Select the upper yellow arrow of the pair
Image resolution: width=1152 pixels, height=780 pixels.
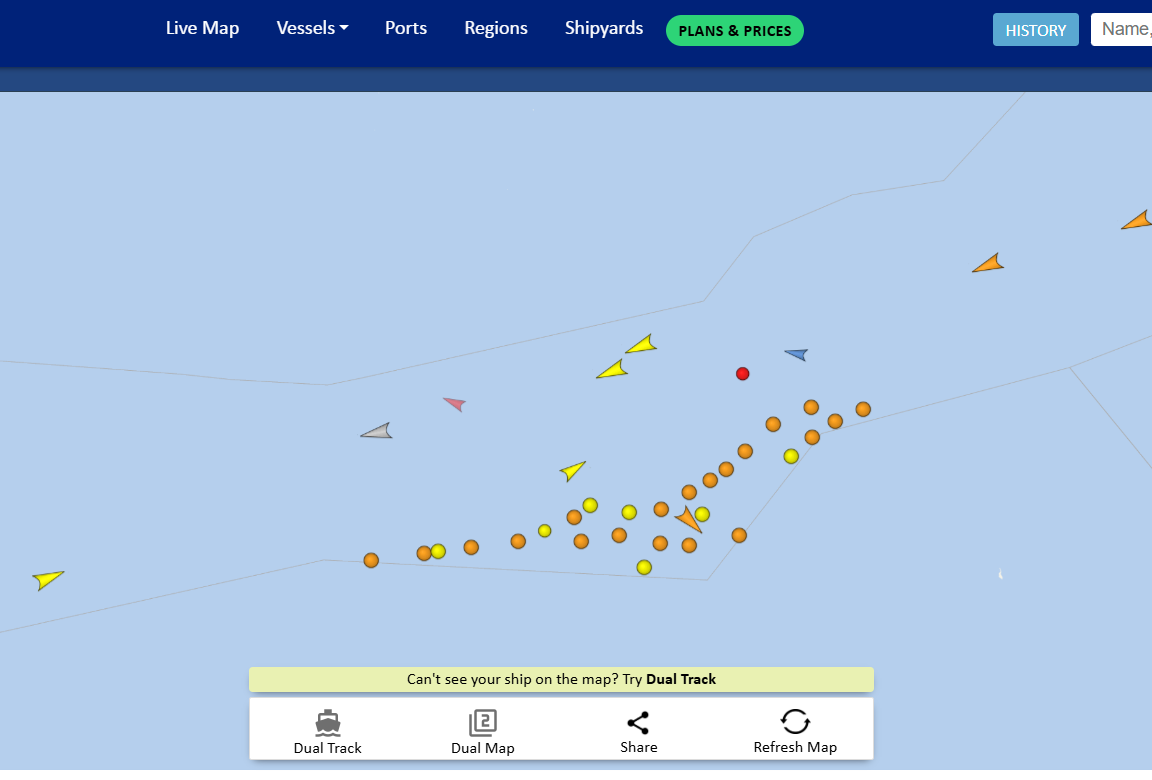coord(642,344)
